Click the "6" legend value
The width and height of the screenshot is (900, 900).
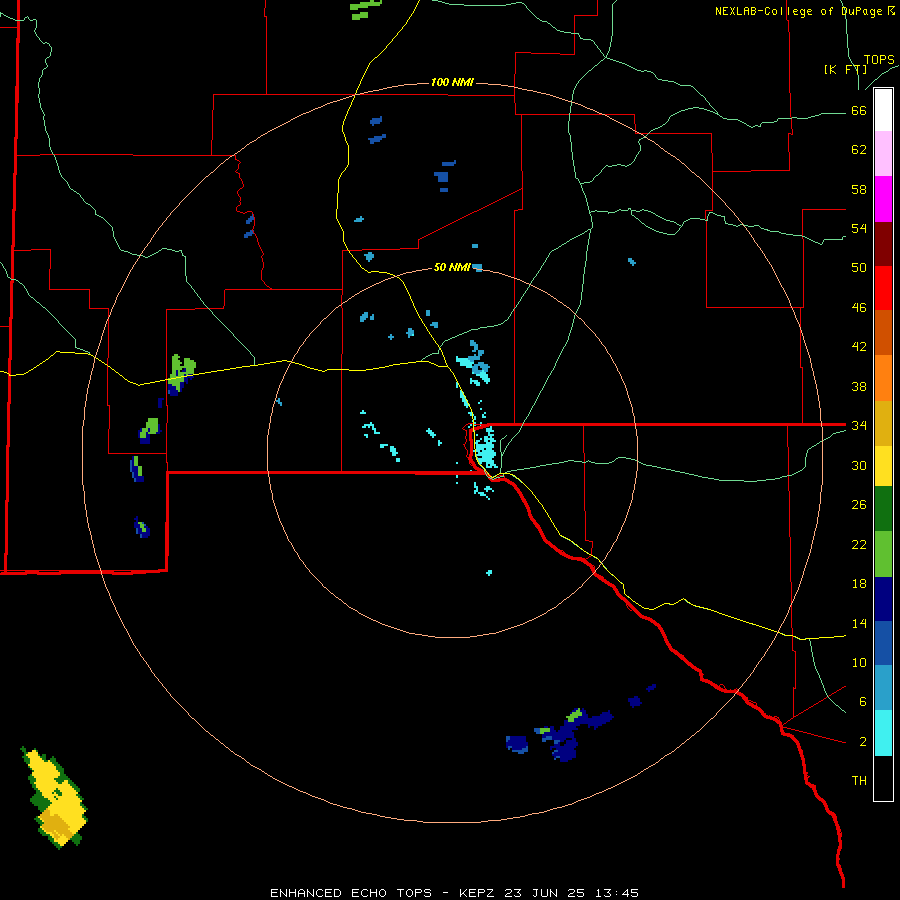pos(863,702)
